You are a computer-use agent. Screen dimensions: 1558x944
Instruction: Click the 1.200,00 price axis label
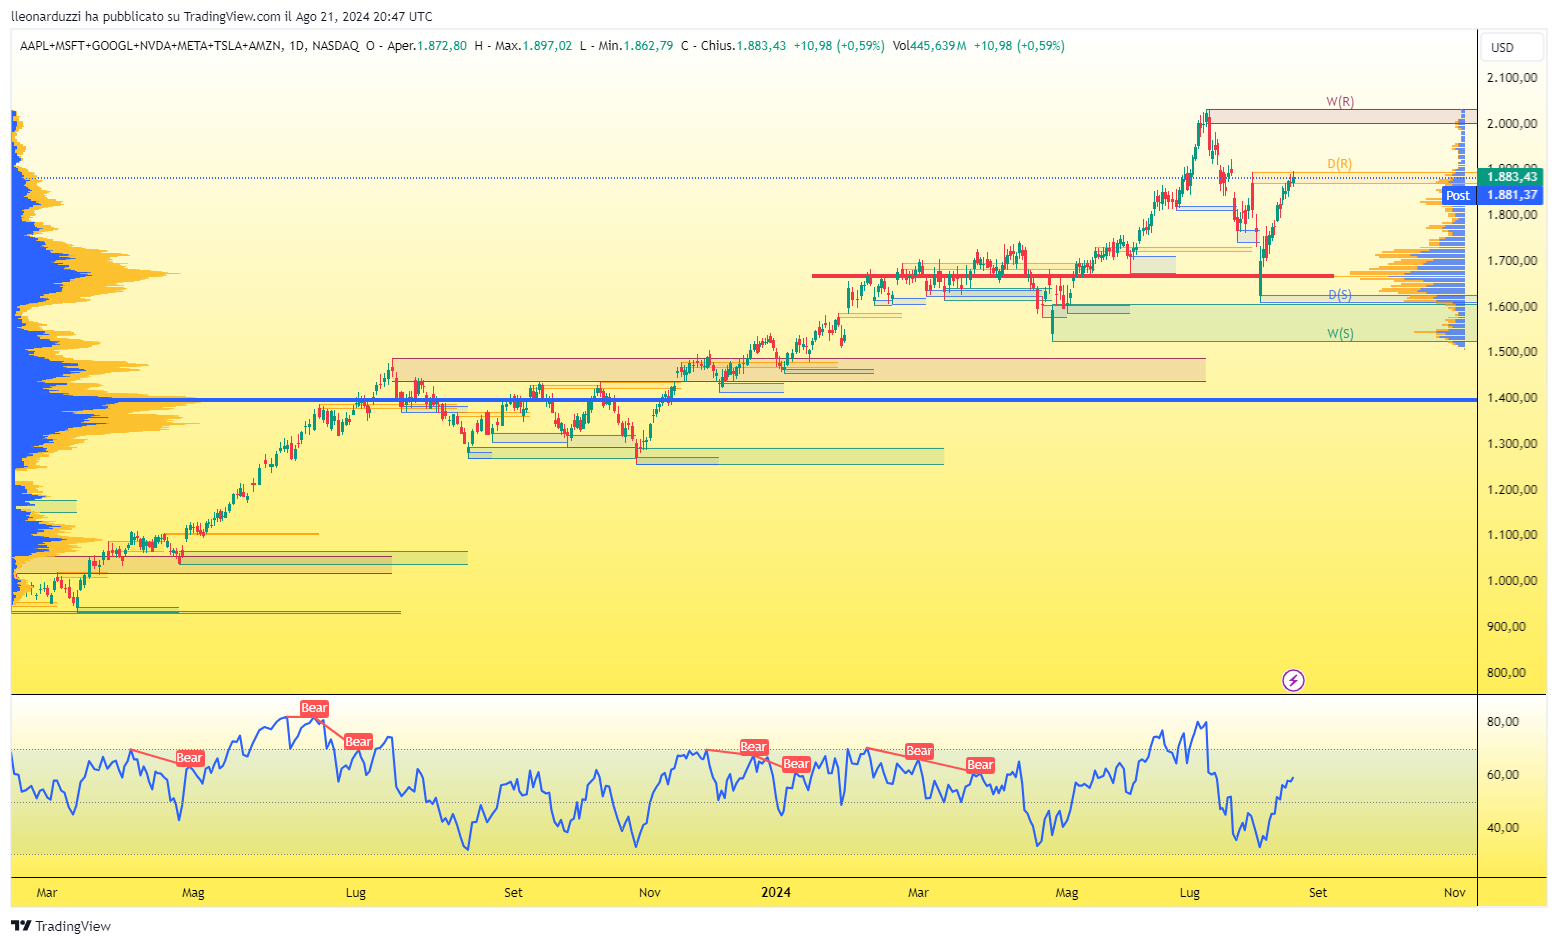1512,490
